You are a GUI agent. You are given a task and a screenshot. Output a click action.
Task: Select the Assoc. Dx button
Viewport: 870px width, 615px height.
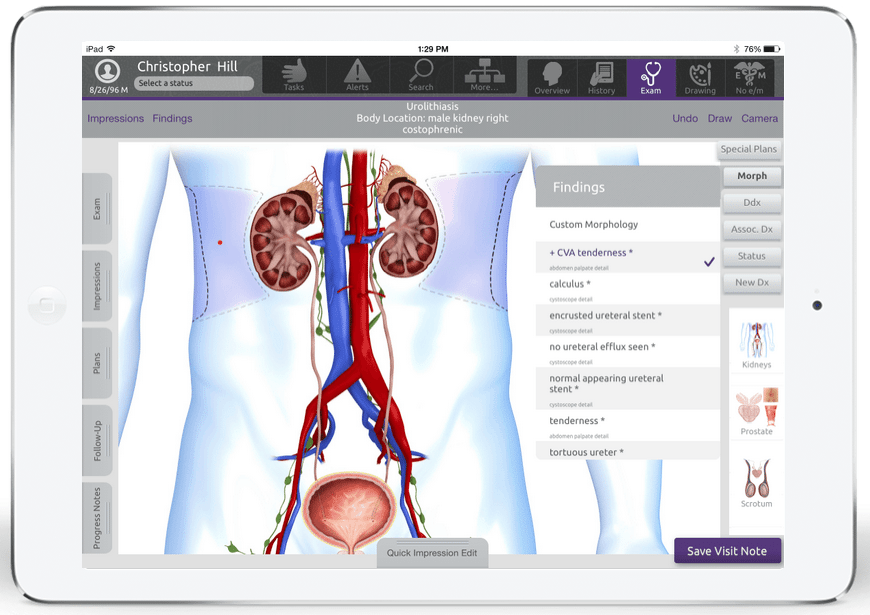click(752, 229)
